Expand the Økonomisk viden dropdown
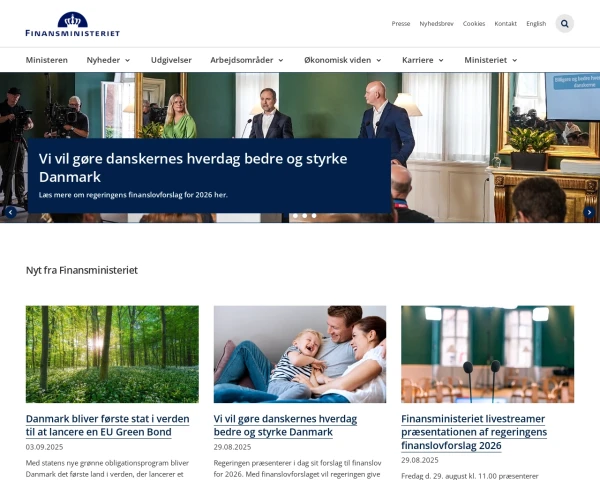This screenshot has height=480, width=600. (343, 60)
